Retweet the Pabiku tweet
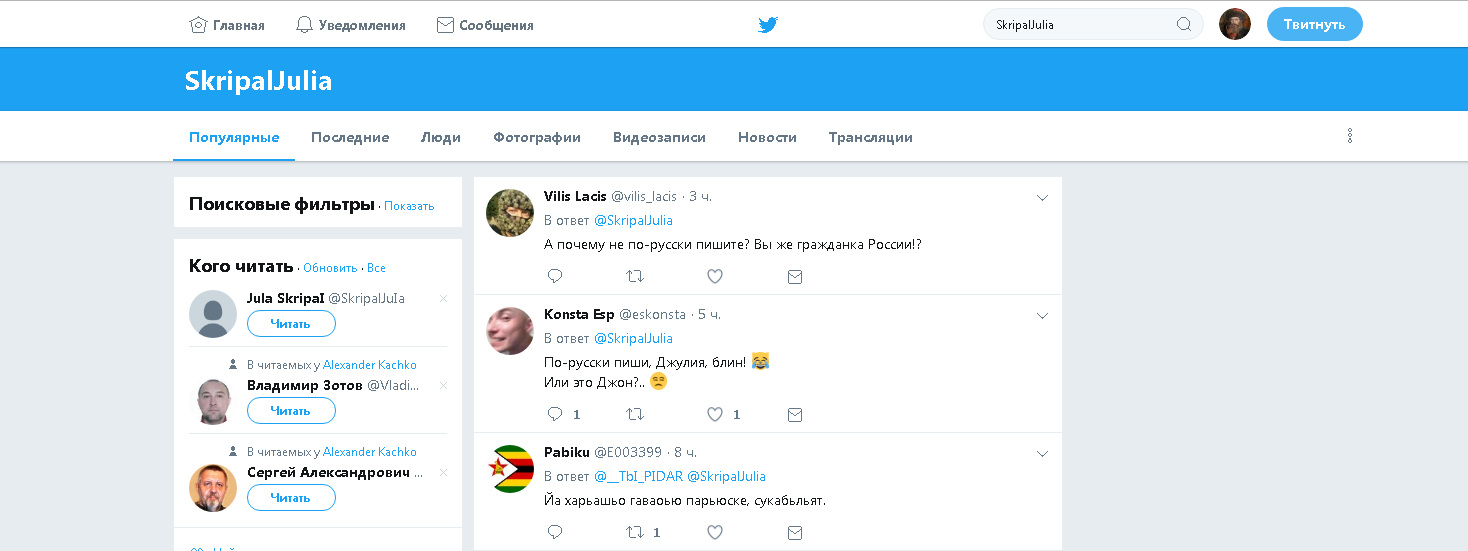Viewport: 1468px width, 551px height. (635, 532)
